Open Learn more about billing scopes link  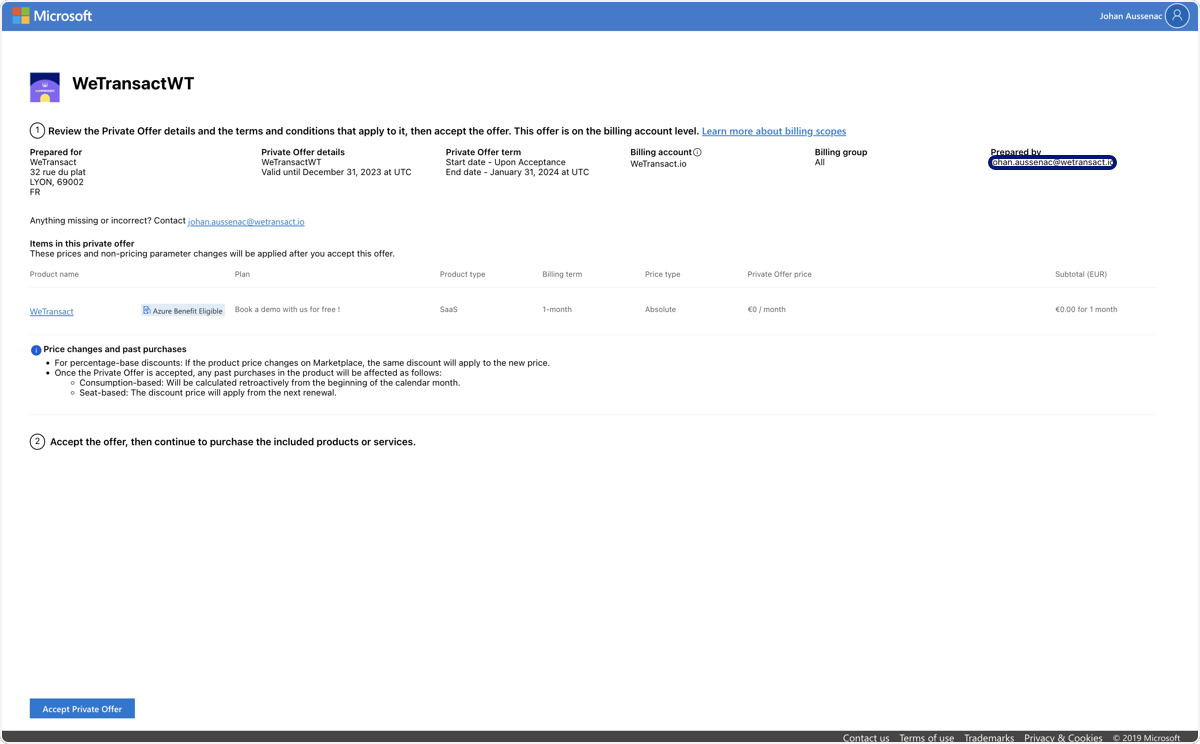pos(774,131)
